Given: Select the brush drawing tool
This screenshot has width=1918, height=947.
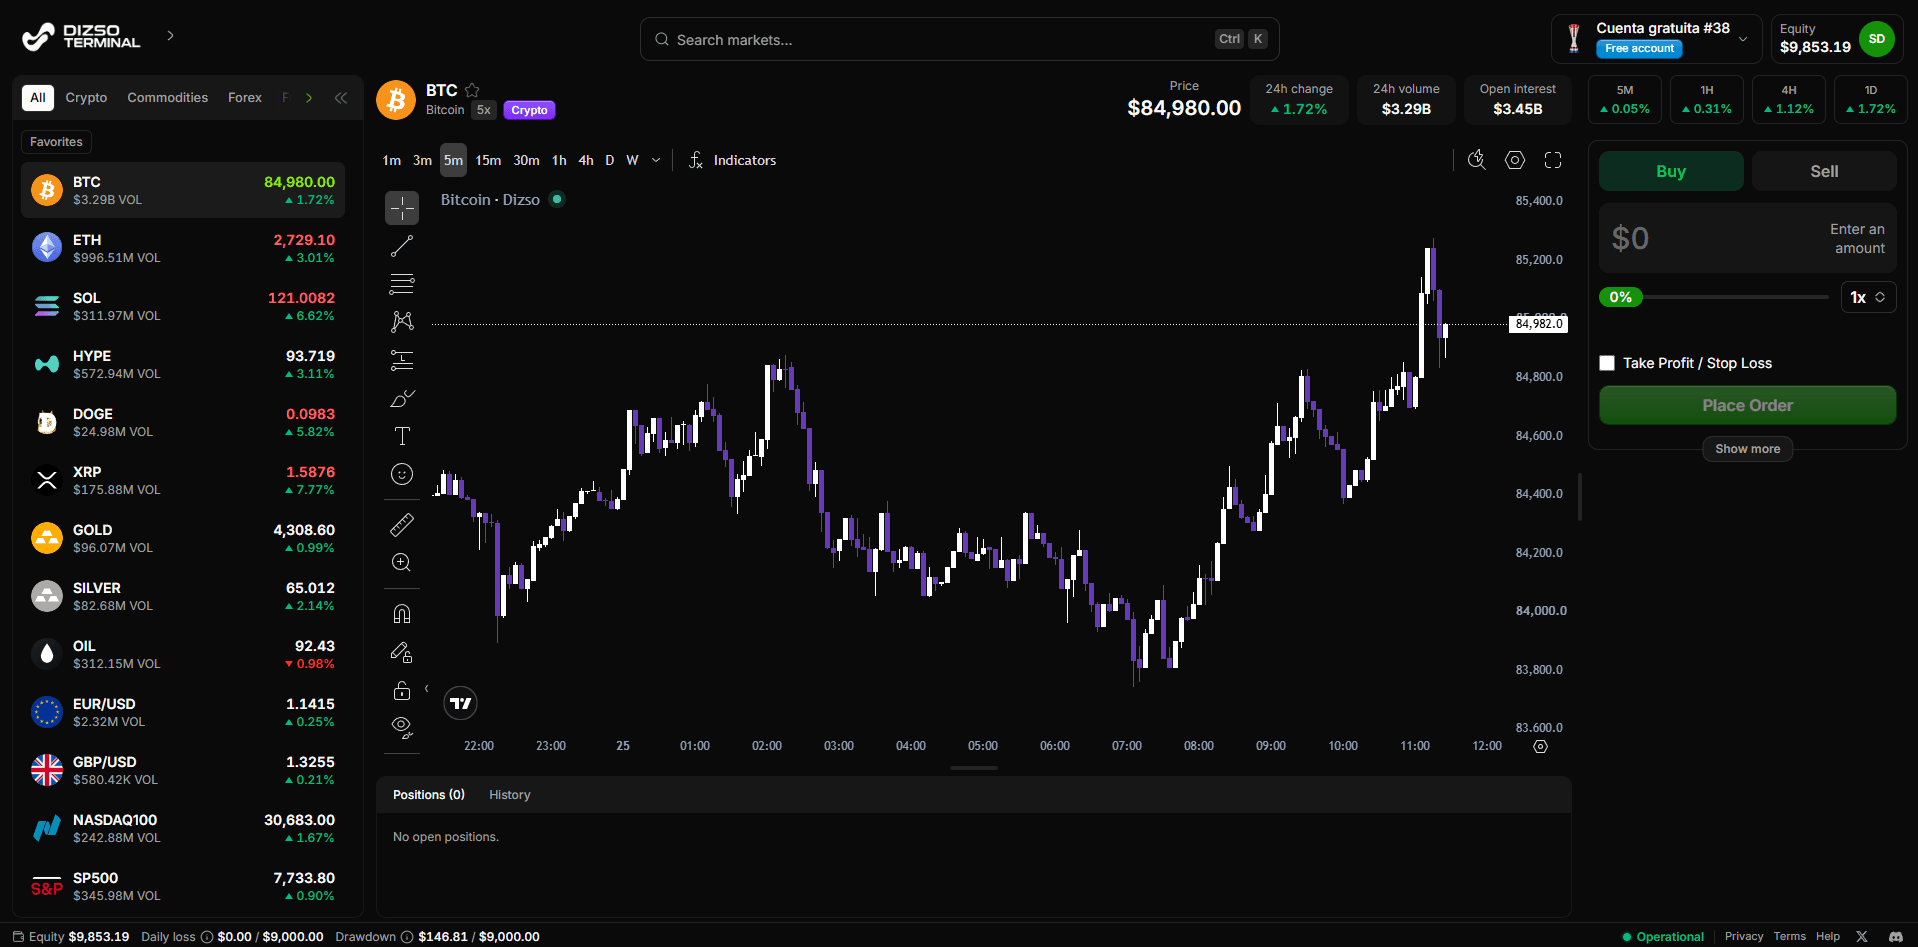Looking at the screenshot, I should [x=402, y=398].
